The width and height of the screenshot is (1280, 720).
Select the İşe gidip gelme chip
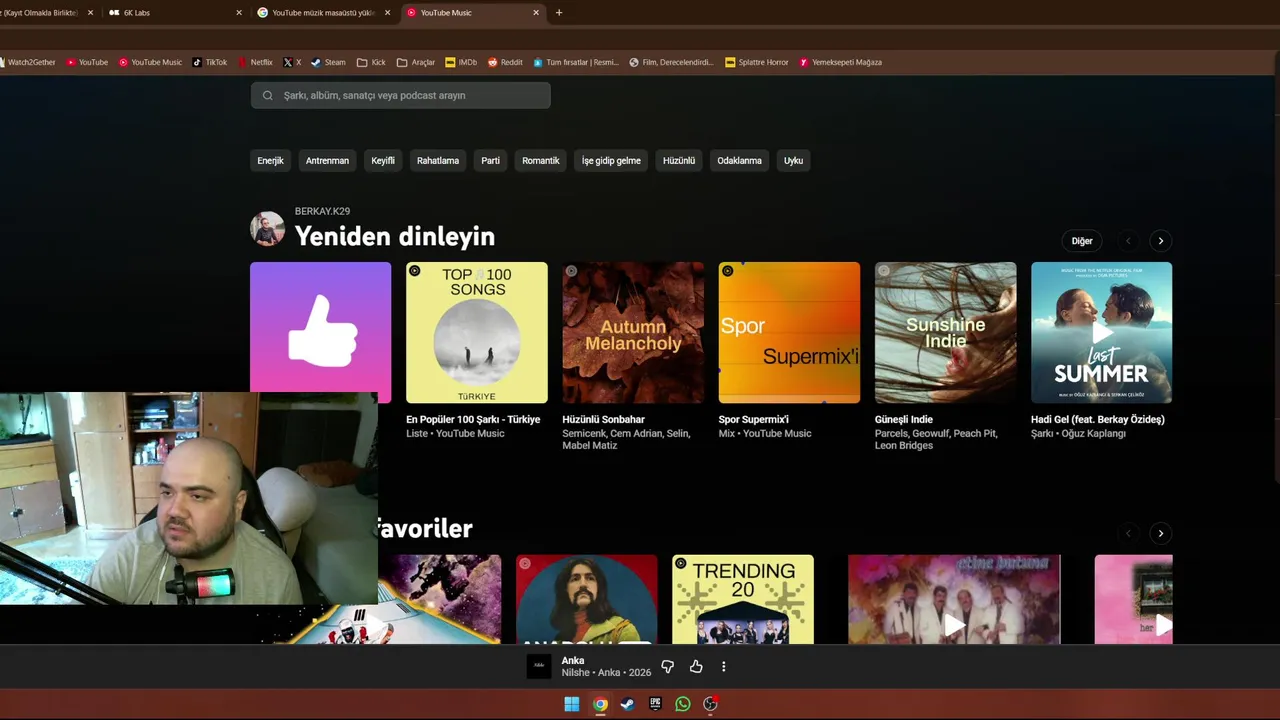point(611,160)
